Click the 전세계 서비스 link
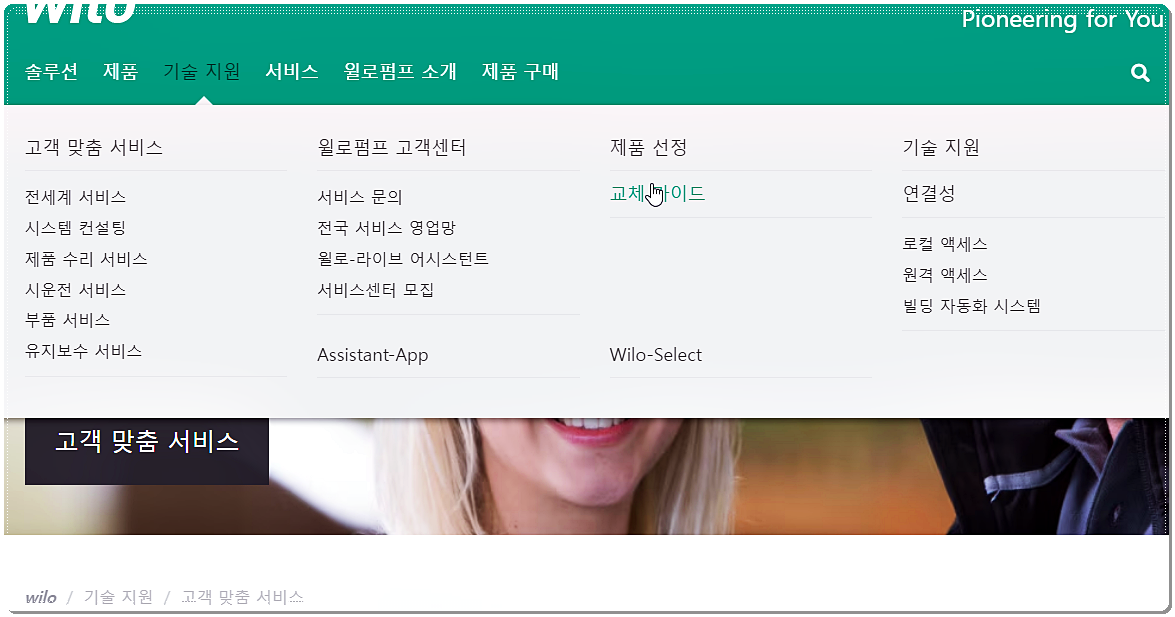This screenshot has height=617, width=1175. click(74, 196)
